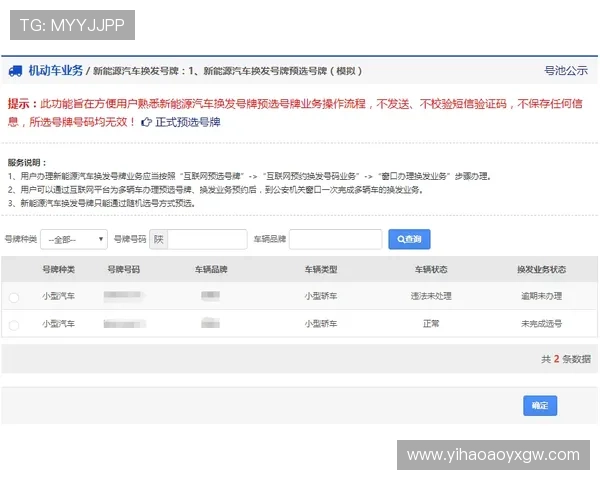This screenshot has width=600, height=480.
Task: Focus the 车辆品牌 input field
Action: (x=335, y=240)
